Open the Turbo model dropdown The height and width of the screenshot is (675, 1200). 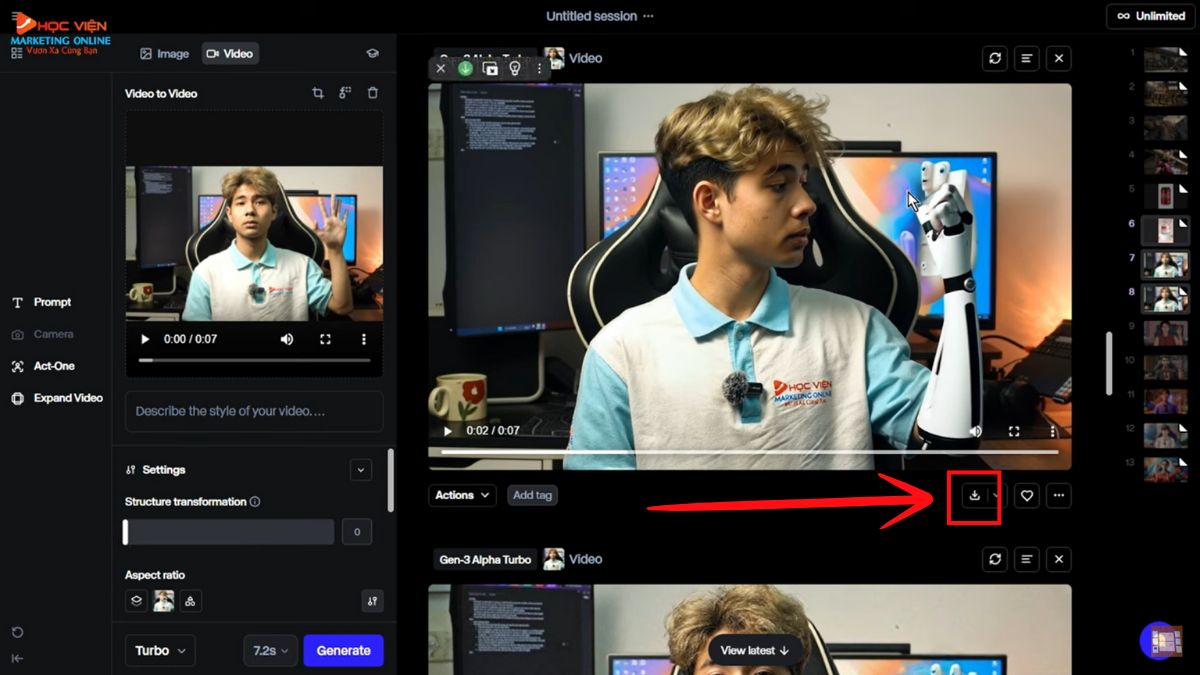(x=160, y=650)
